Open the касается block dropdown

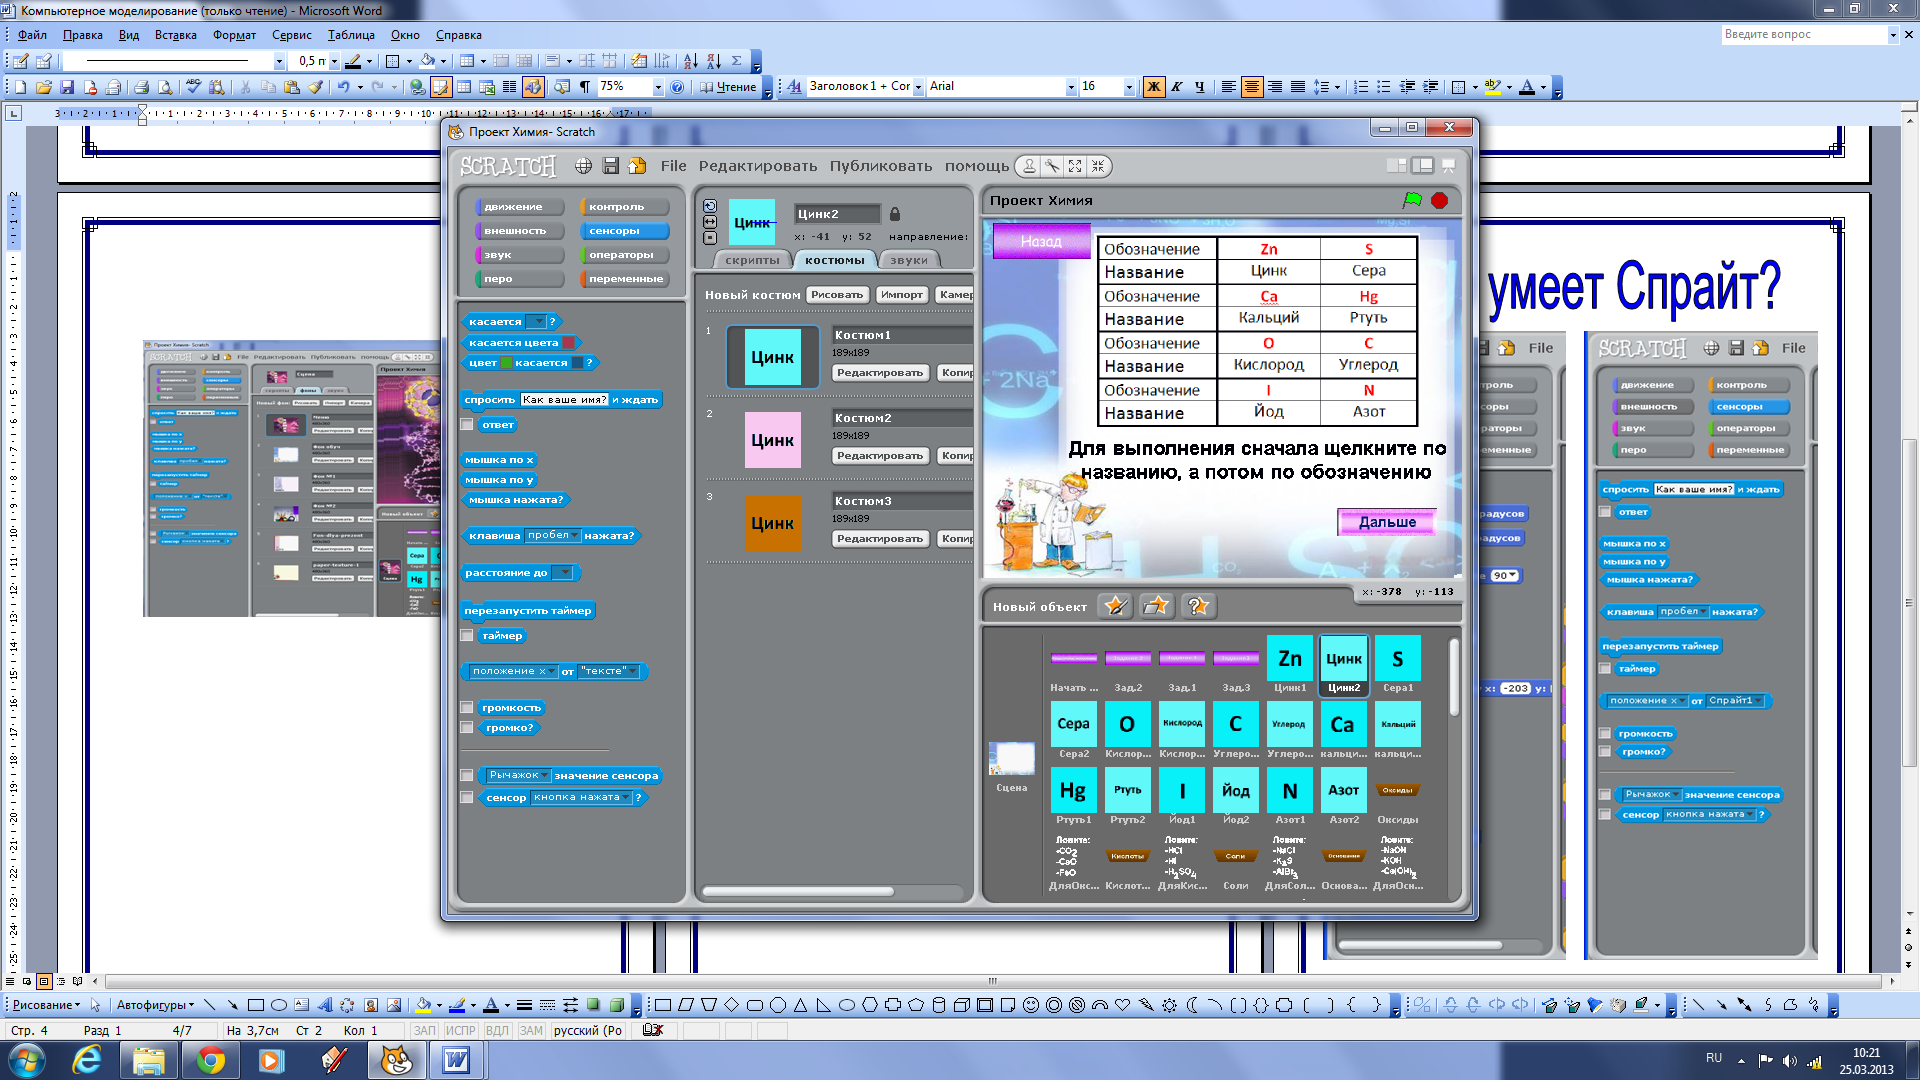(536, 322)
